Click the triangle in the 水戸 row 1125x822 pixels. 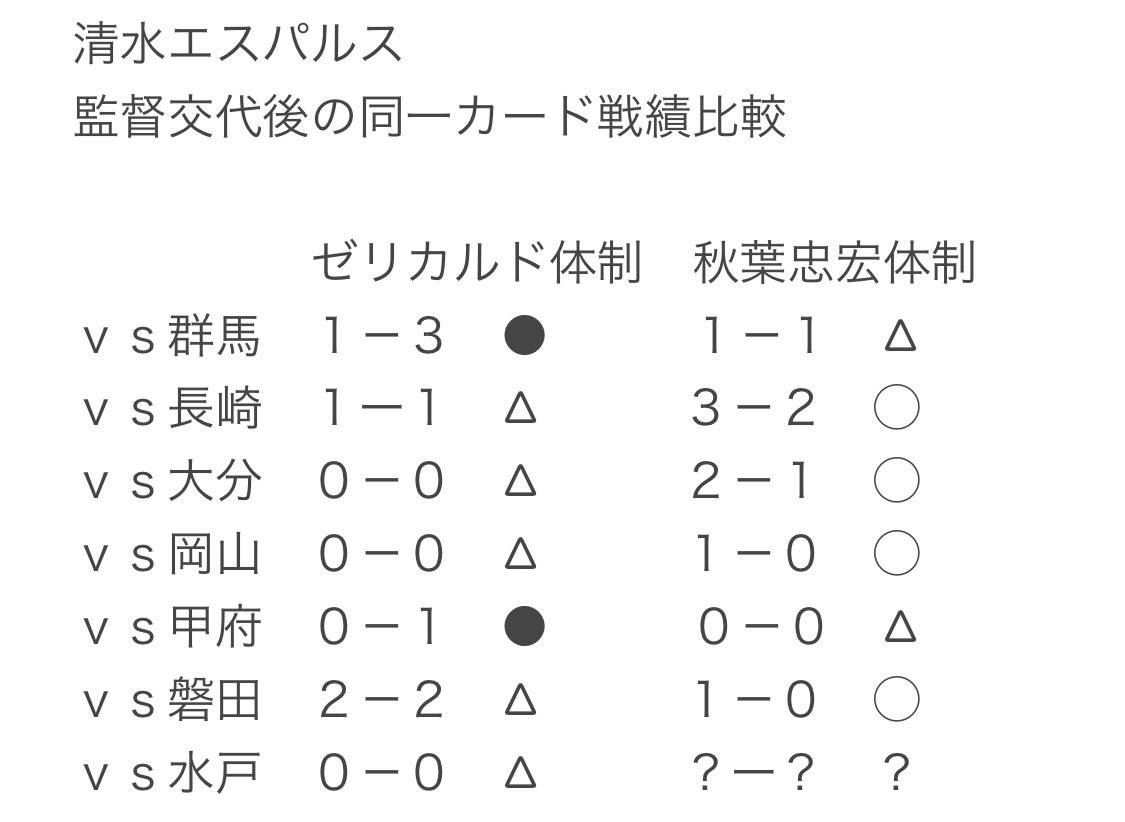[x=520, y=774]
